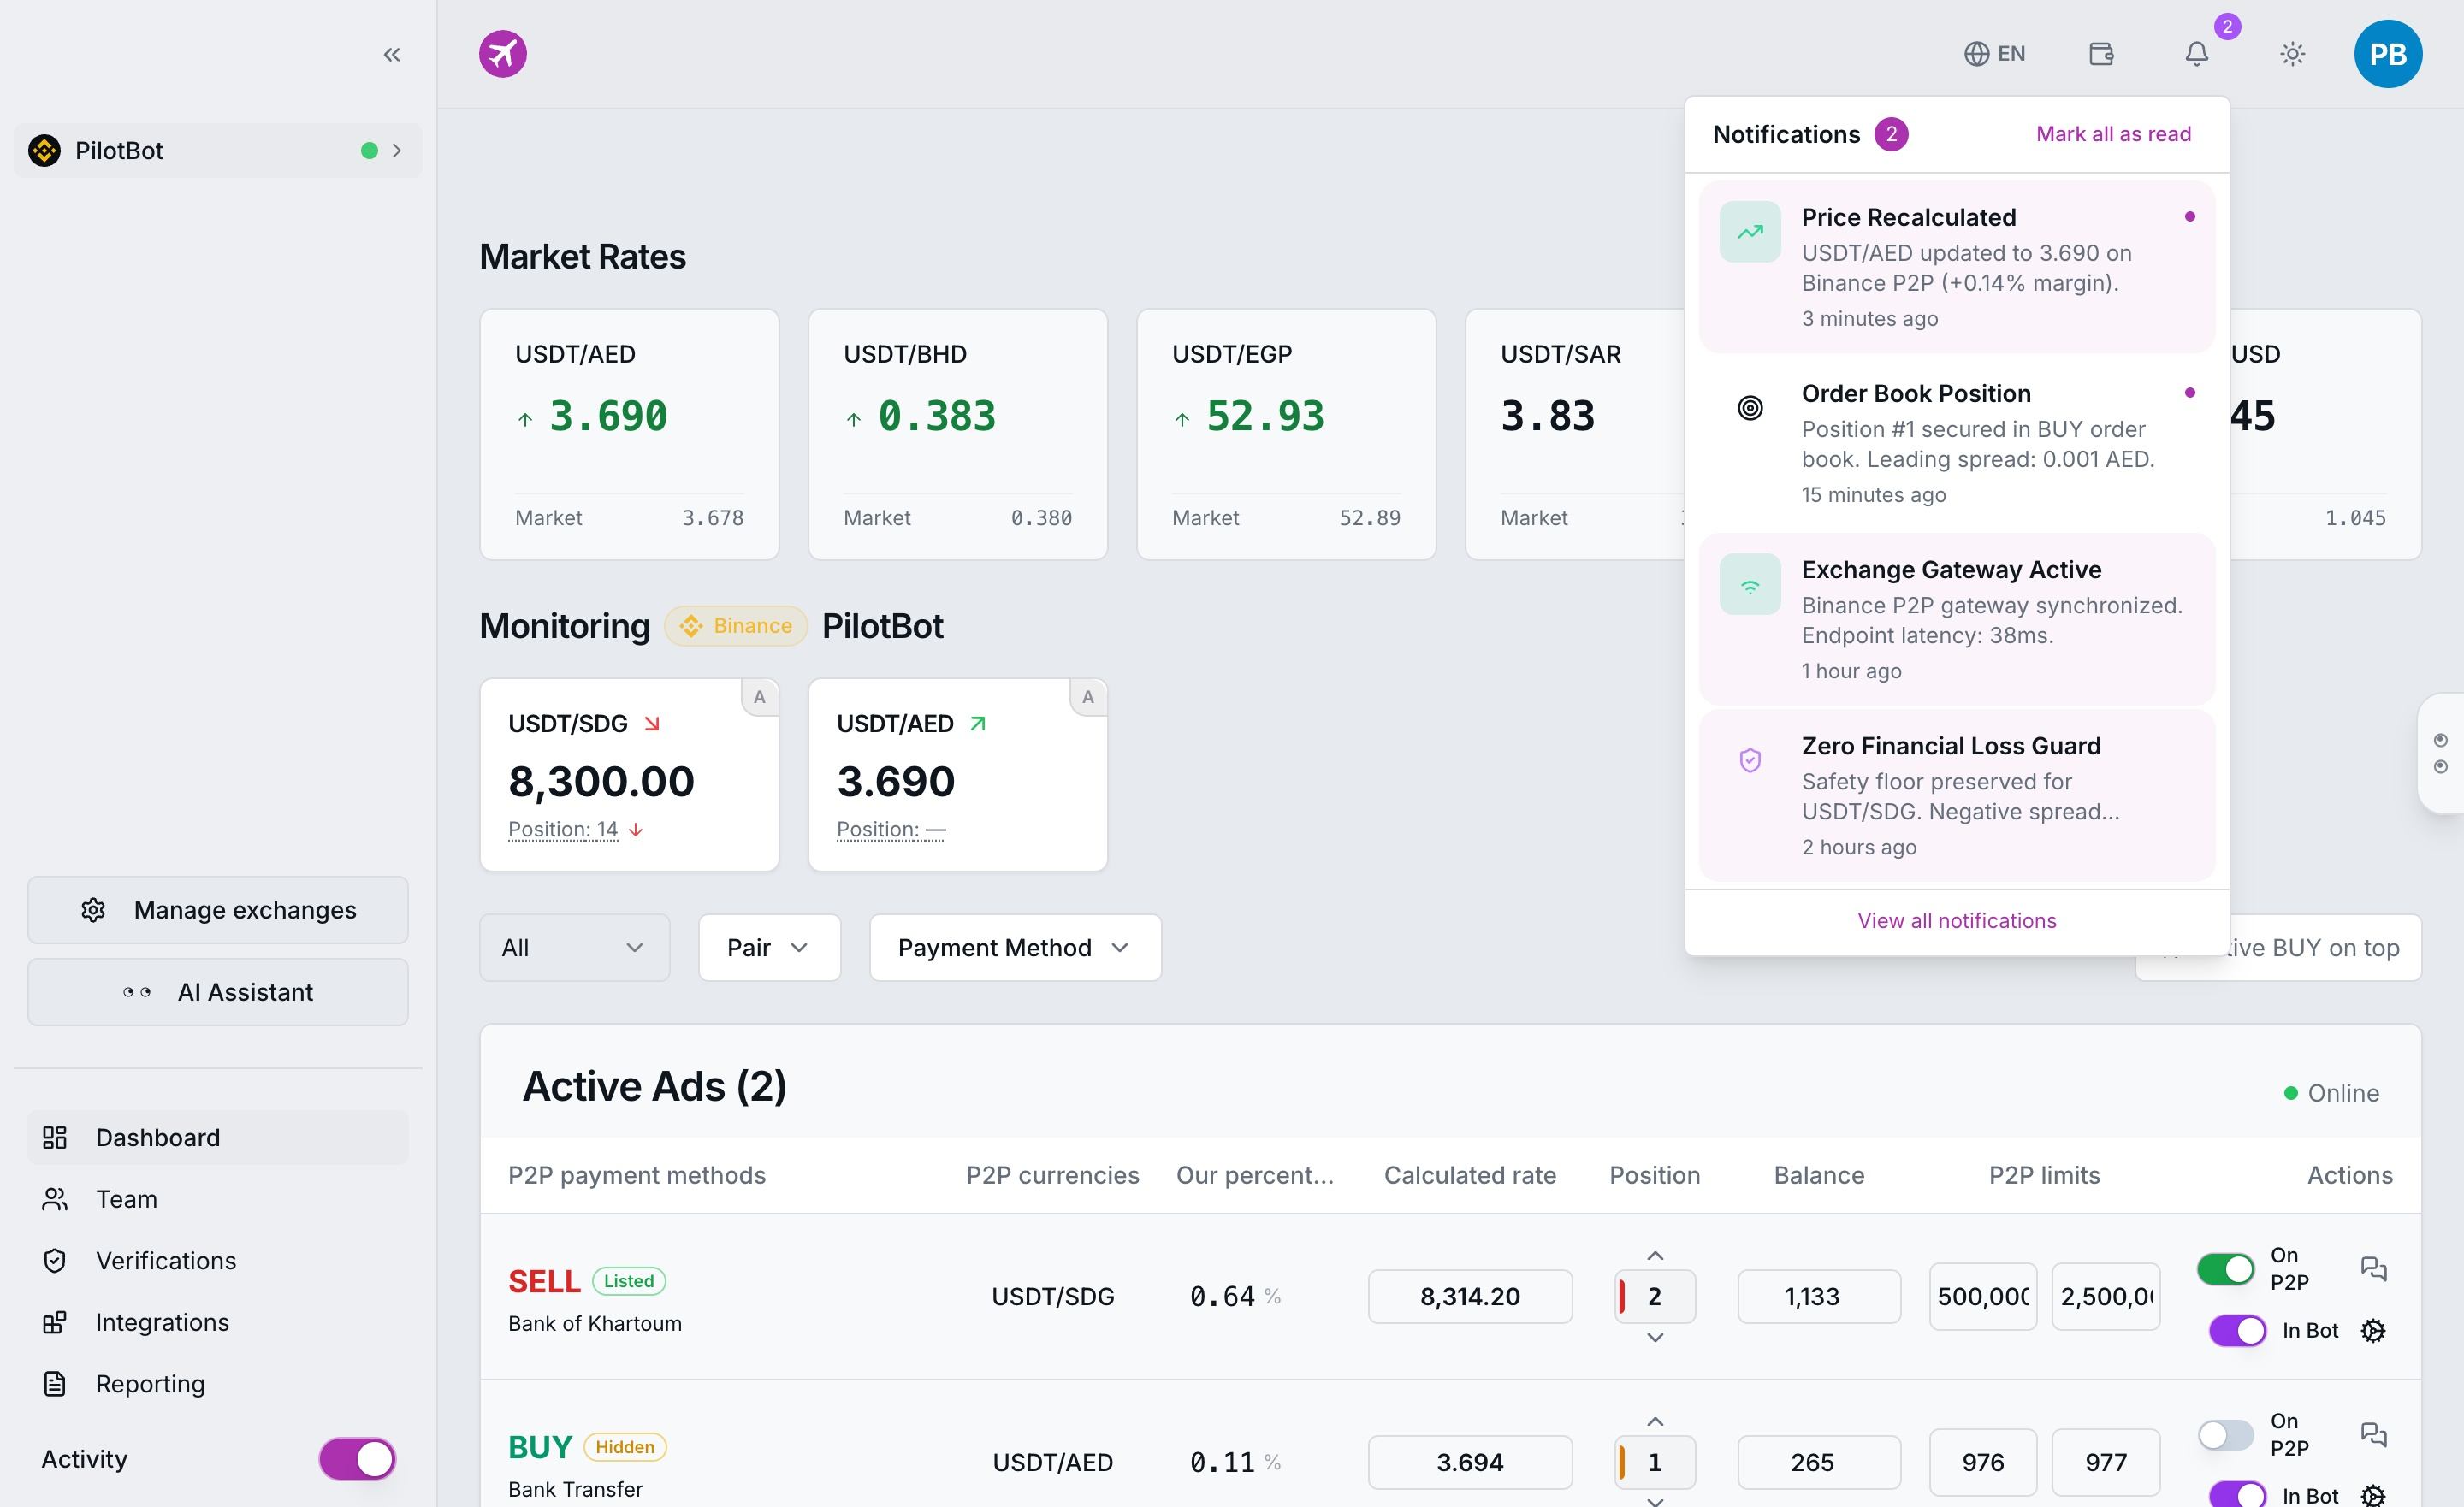Viewport: 2464px width, 1507px height.
Task: Toggle light theme with sun icon
Action: tap(2292, 54)
